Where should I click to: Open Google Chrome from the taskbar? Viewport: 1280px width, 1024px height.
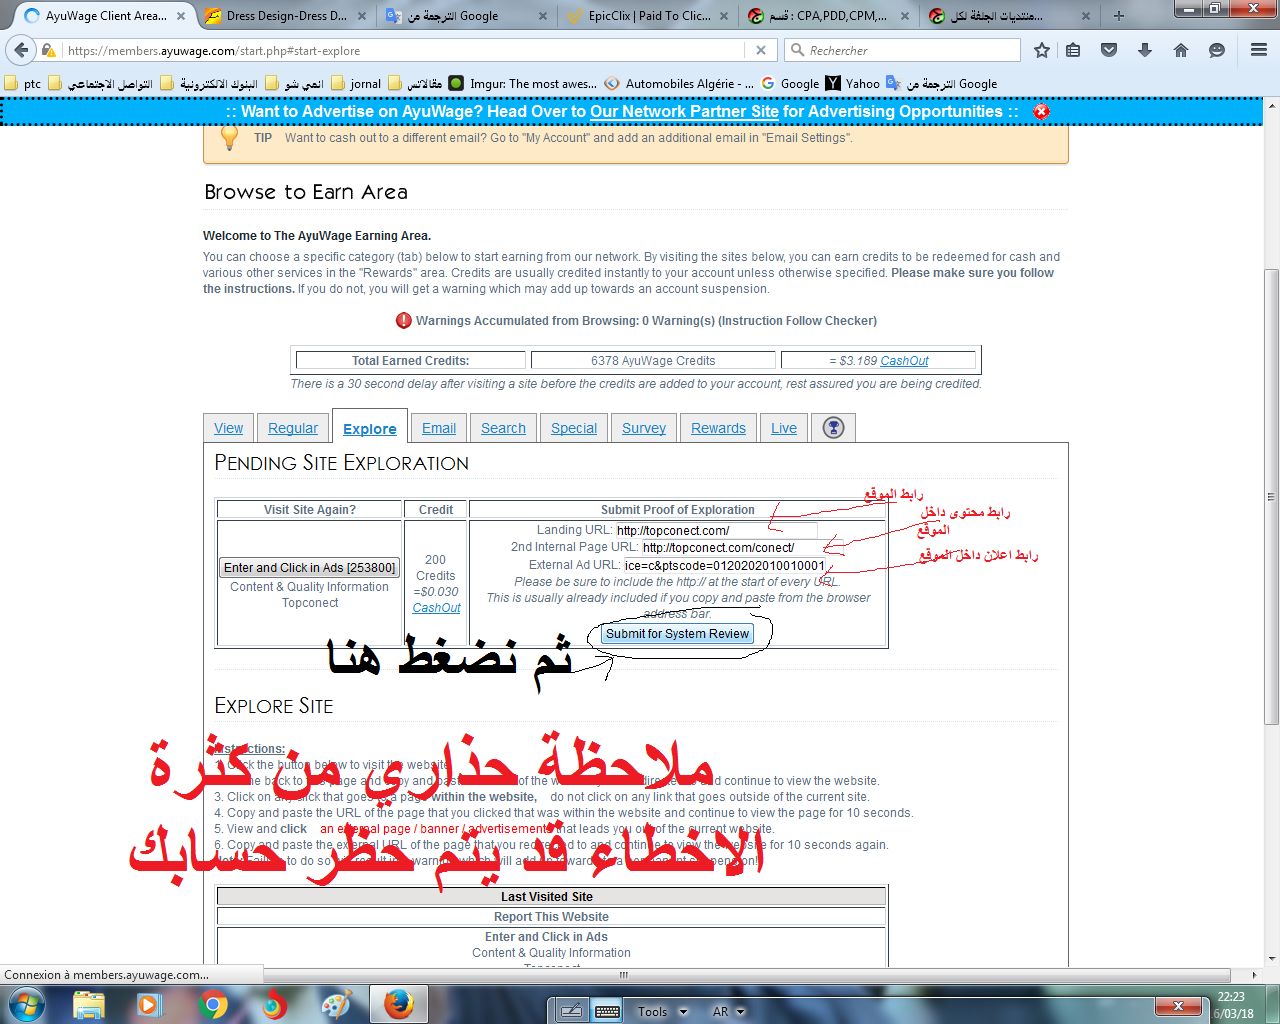click(213, 1004)
